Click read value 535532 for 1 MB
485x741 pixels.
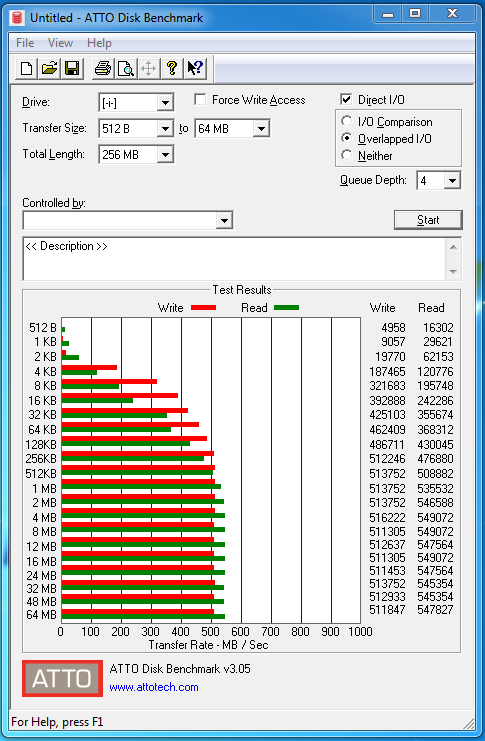click(x=435, y=488)
